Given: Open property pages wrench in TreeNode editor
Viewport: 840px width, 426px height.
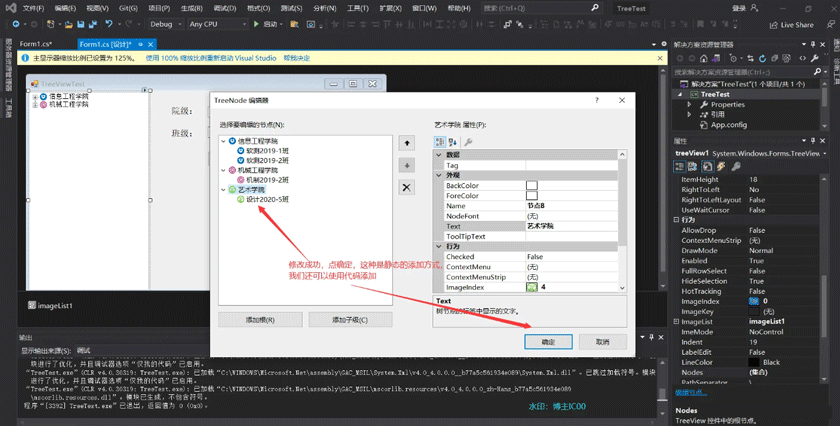Looking at the screenshot, I should (468, 142).
